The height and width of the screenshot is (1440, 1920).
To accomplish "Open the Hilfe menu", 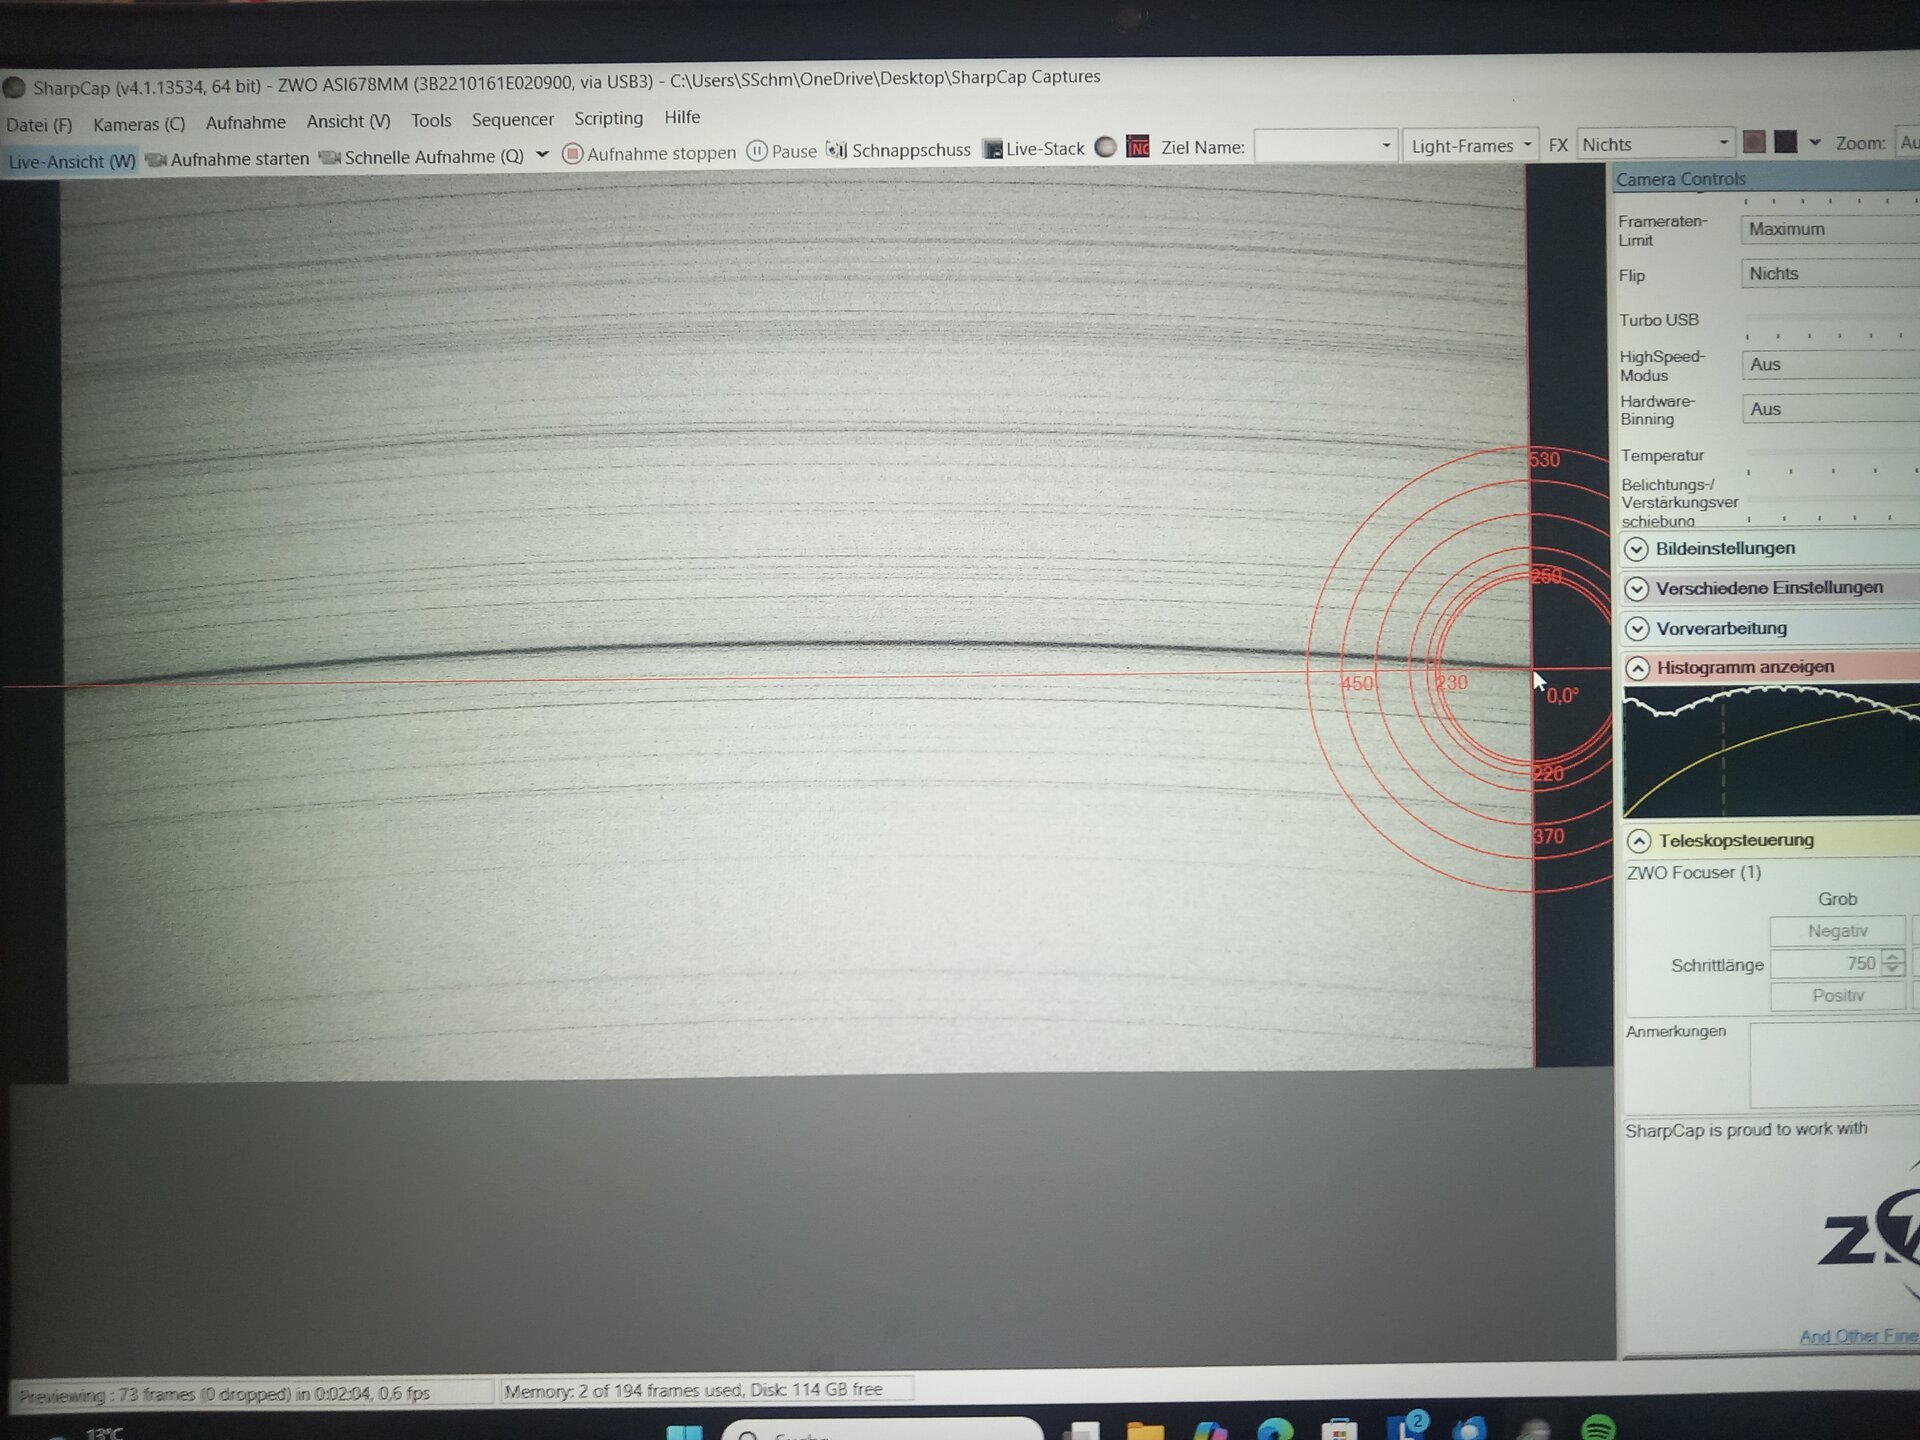I will tap(682, 117).
